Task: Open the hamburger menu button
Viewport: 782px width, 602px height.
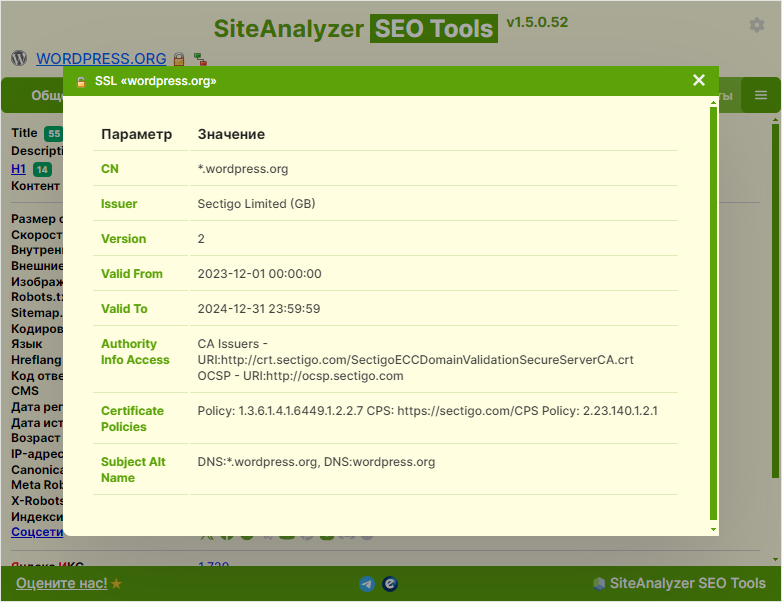Action: (x=761, y=95)
